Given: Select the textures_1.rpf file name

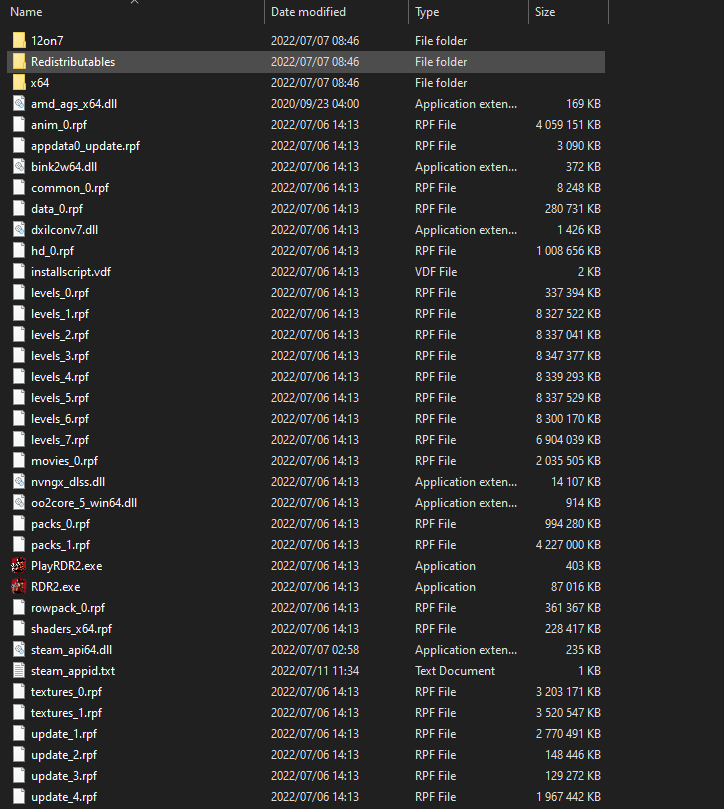Looking at the screenshot, I should (67, 713).
